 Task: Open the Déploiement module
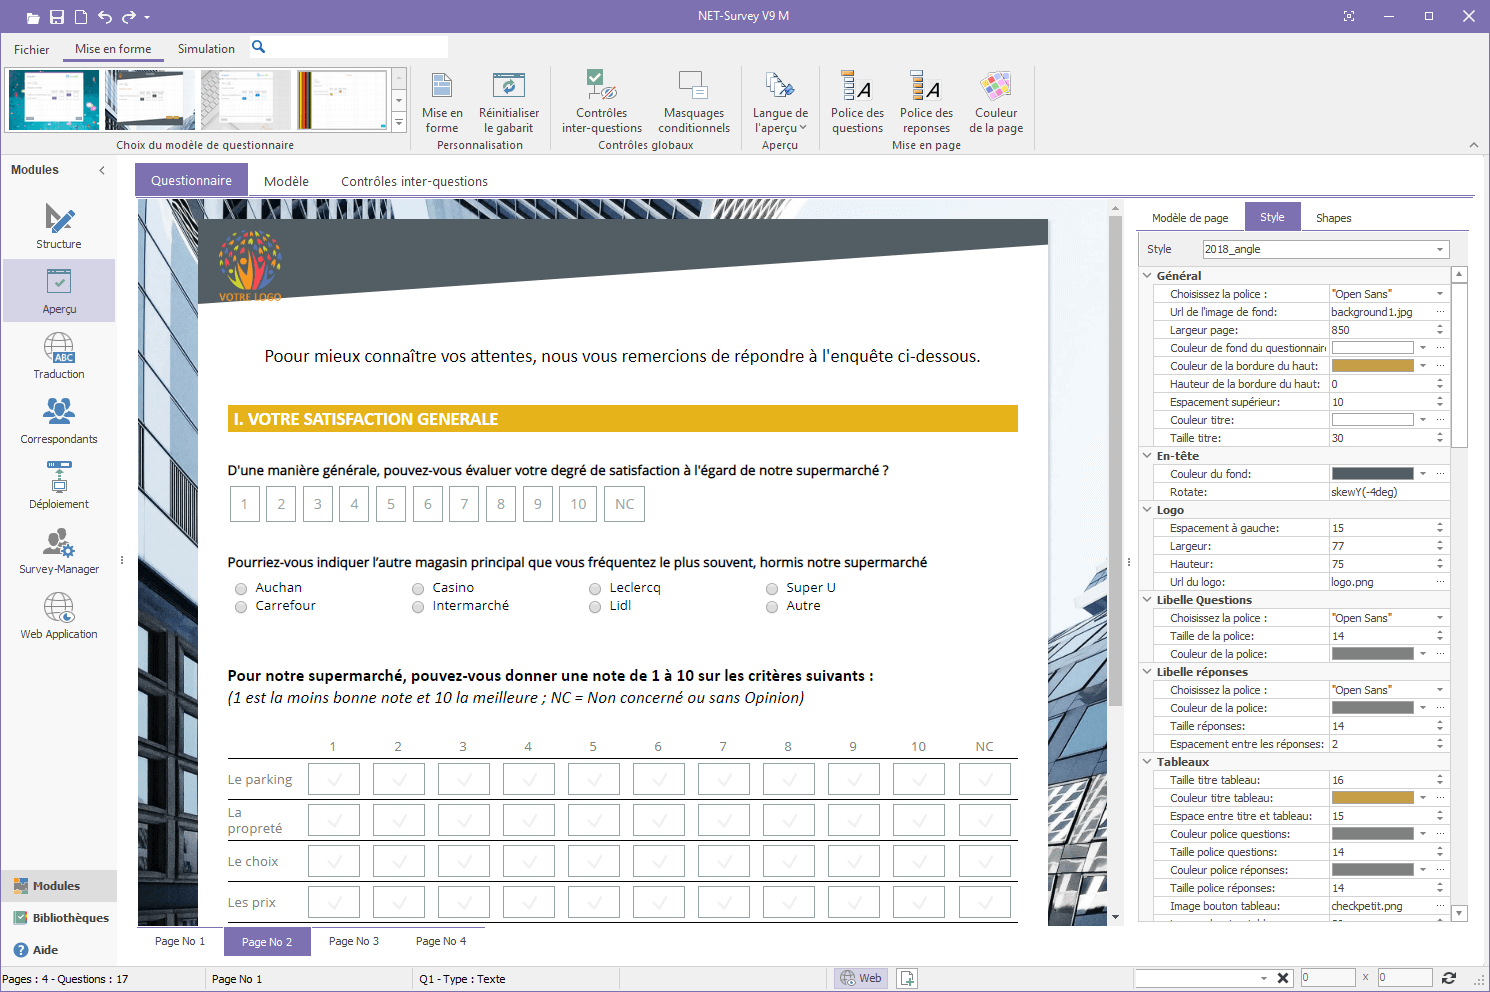(59, 486)
